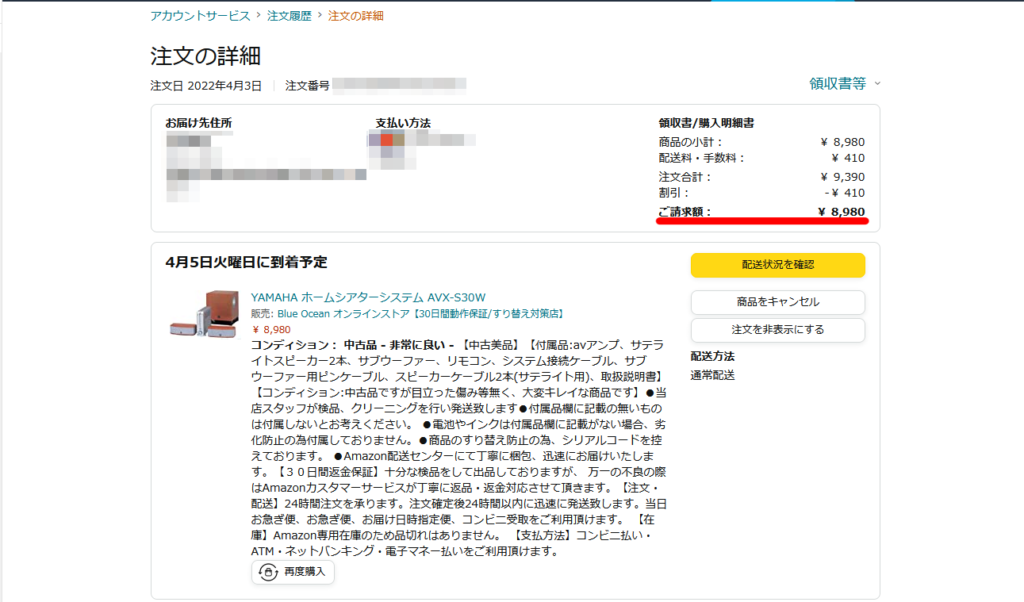Click the arrow separator after アカウントサービス
The image size is (1024, 602).
[x=259, y=16]
